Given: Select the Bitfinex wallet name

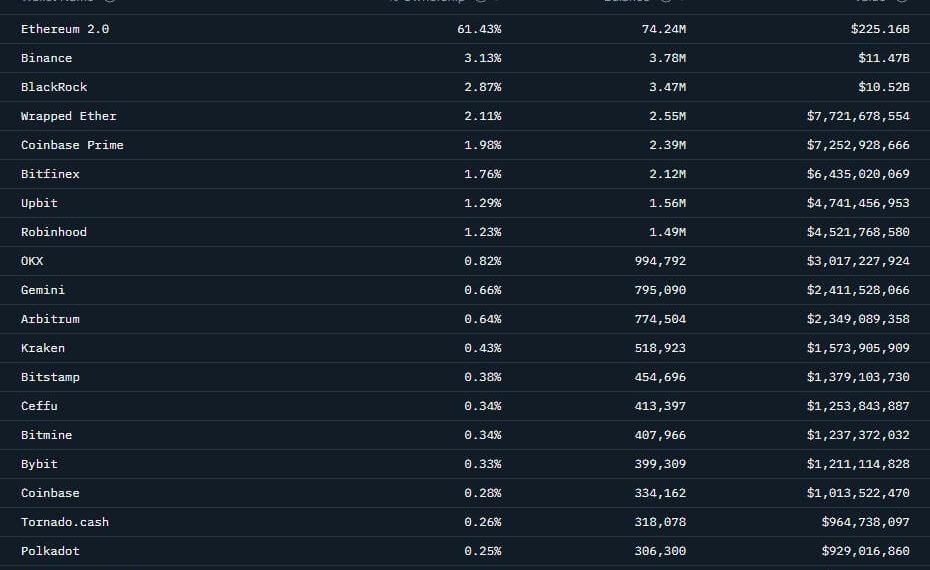Looking at the screenshot, I should [50, 174].
